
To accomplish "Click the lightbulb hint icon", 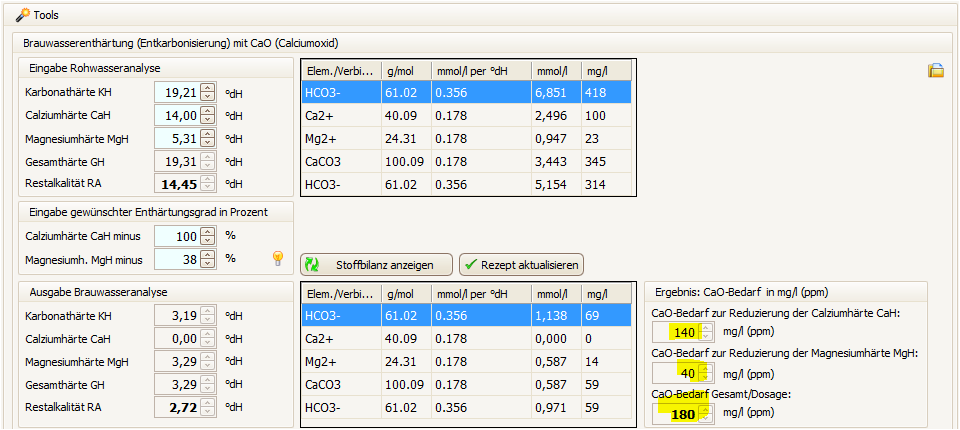I will click(279, 259).
